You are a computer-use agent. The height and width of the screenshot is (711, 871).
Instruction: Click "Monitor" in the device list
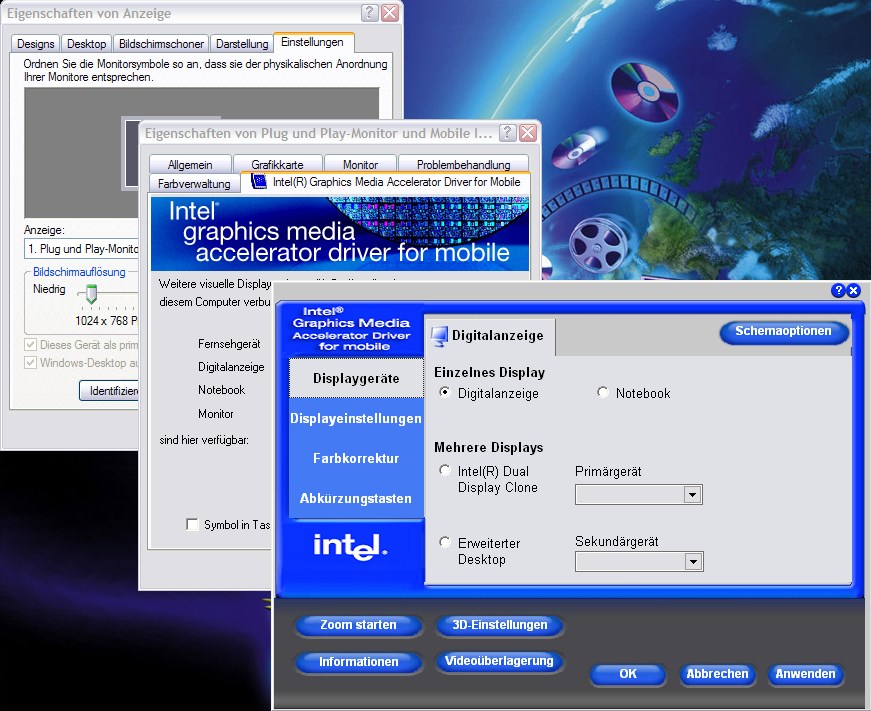click(x=216, y=414)
